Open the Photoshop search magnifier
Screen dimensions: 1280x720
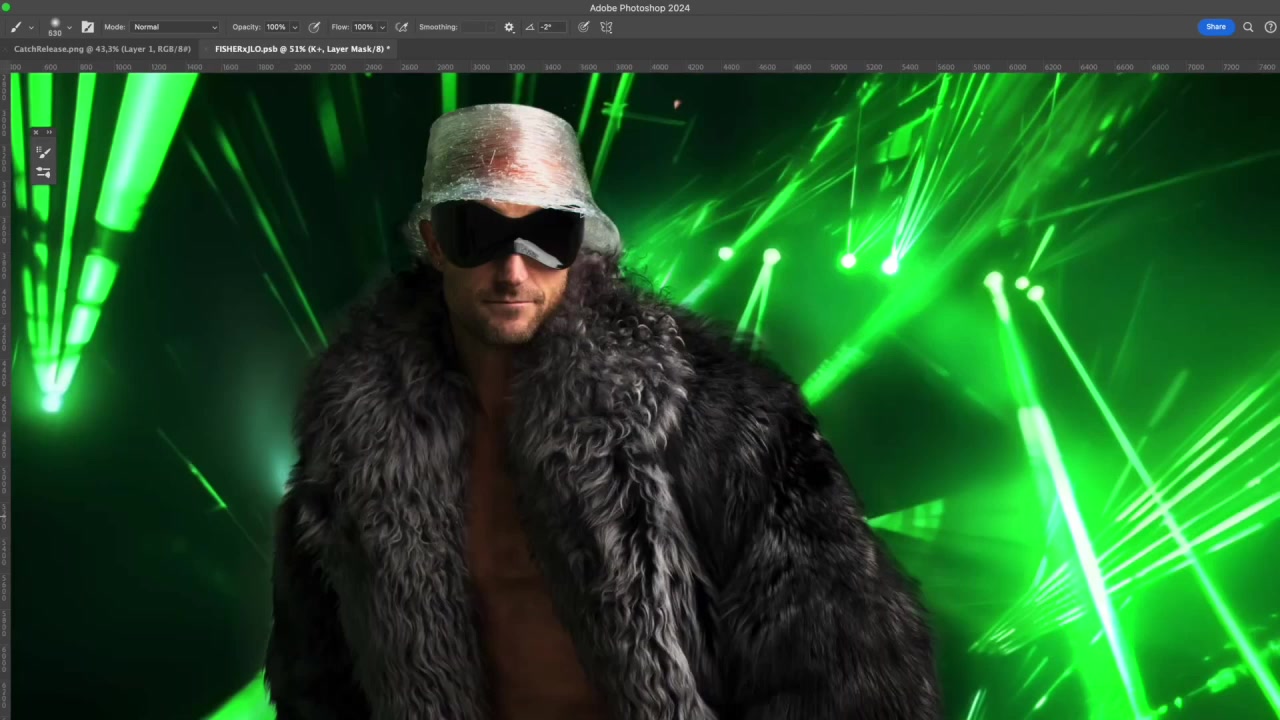point(1248,27)
